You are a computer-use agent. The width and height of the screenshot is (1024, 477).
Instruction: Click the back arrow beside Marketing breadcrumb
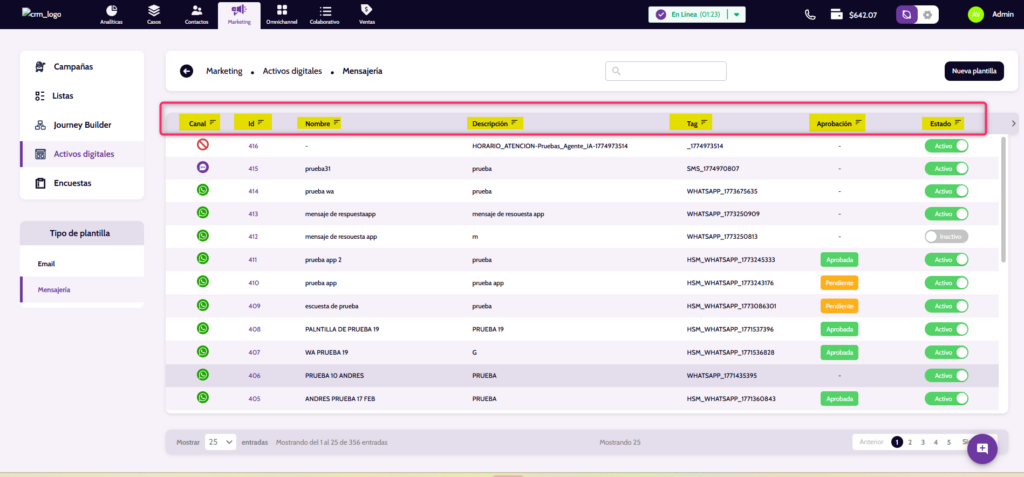[x=186, y=71]
